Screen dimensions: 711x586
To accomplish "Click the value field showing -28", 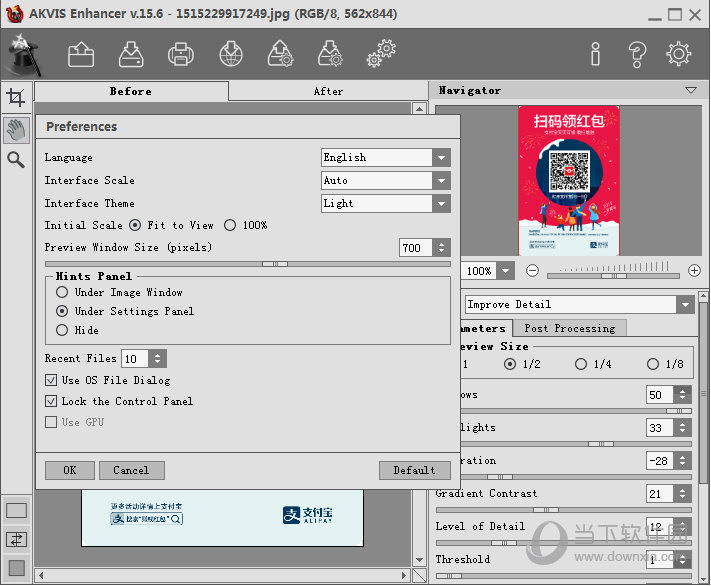I will coord(660,461).
